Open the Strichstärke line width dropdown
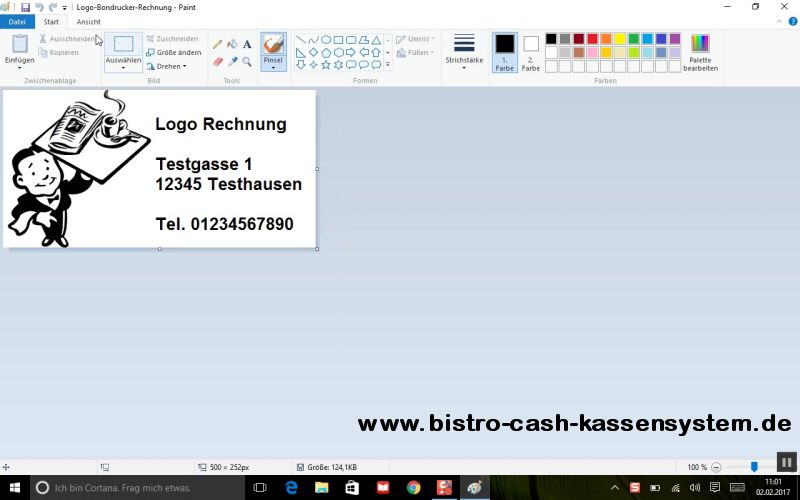Image resolution: width=800 pixels, height=500 pixels. point(464,50)
